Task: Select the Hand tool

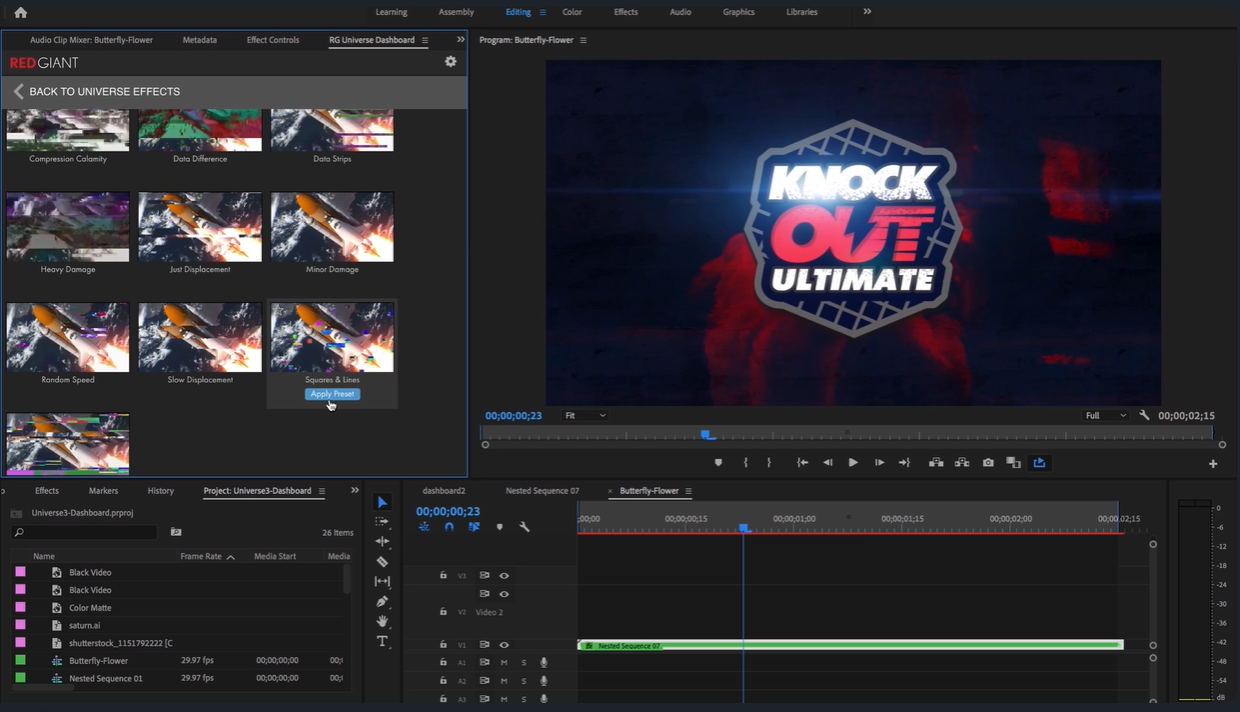Action: tap(382, 621)
